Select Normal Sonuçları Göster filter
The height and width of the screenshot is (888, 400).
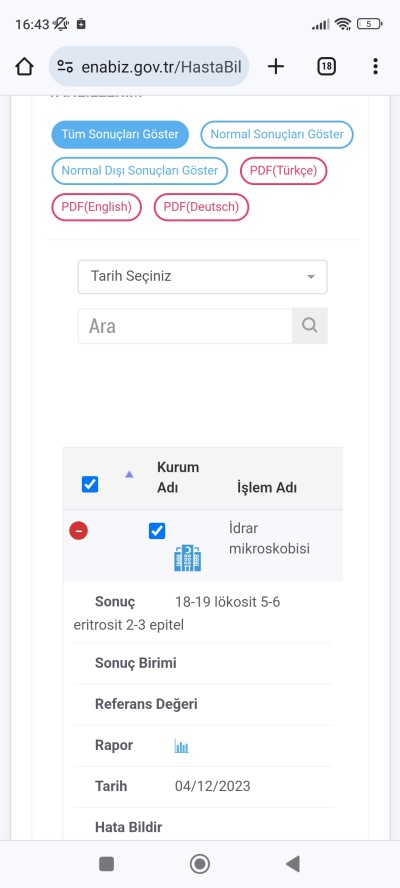point(277,135)
